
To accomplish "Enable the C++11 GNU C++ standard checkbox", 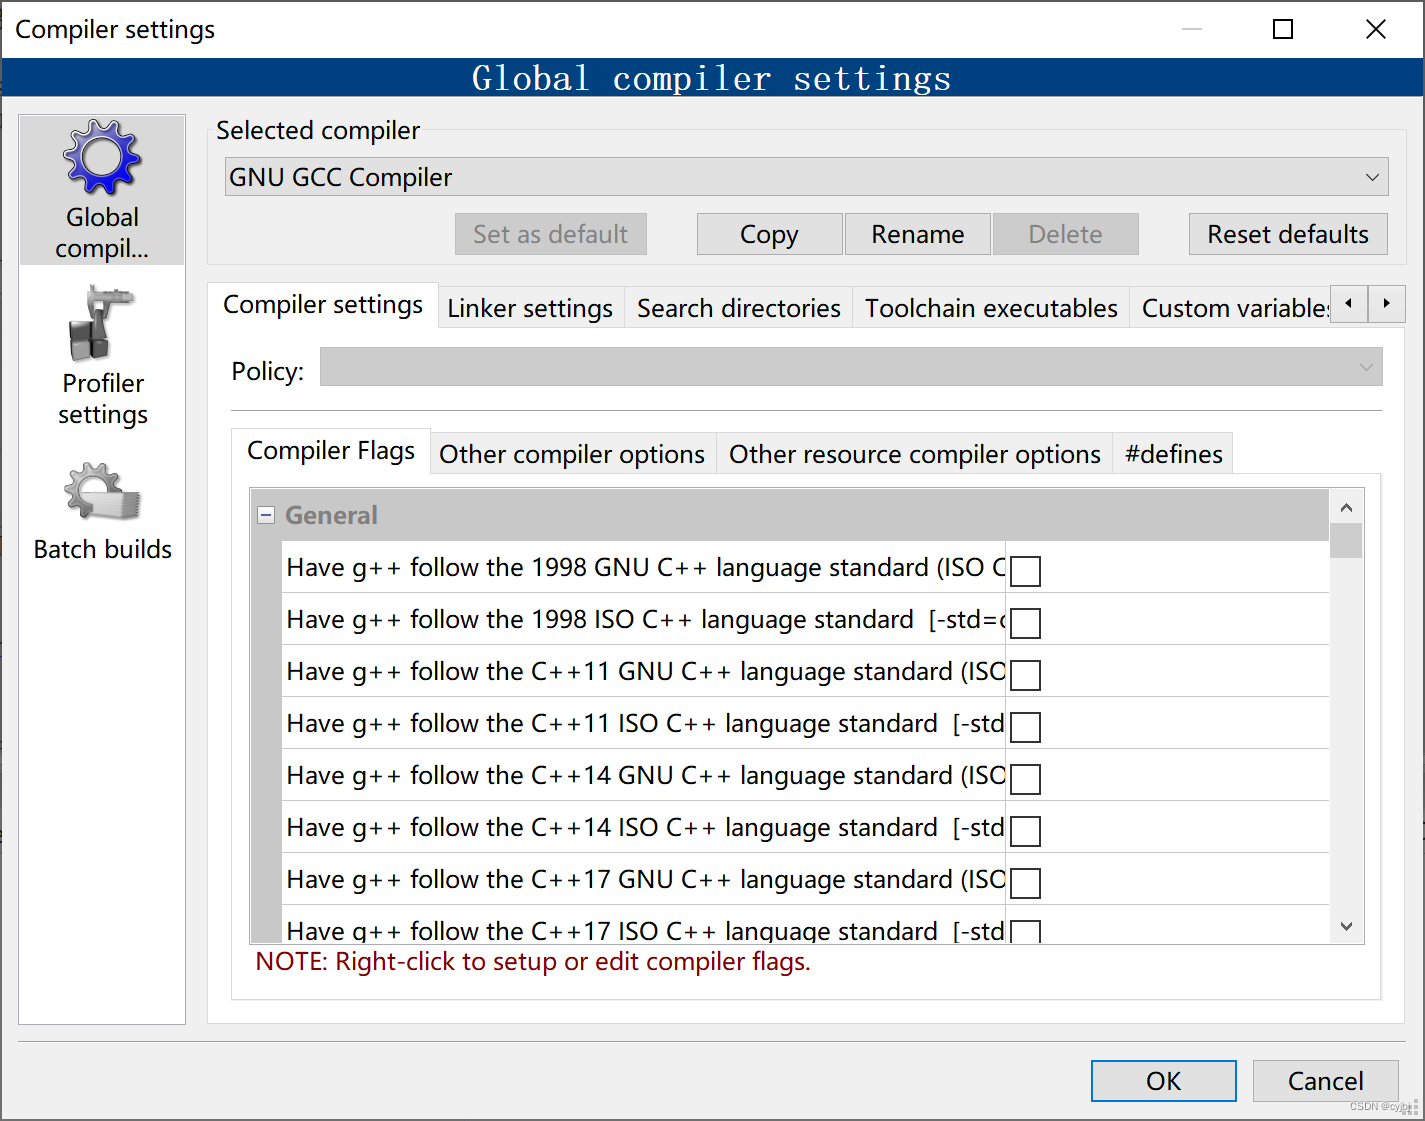I will (x=1025, y=675).
